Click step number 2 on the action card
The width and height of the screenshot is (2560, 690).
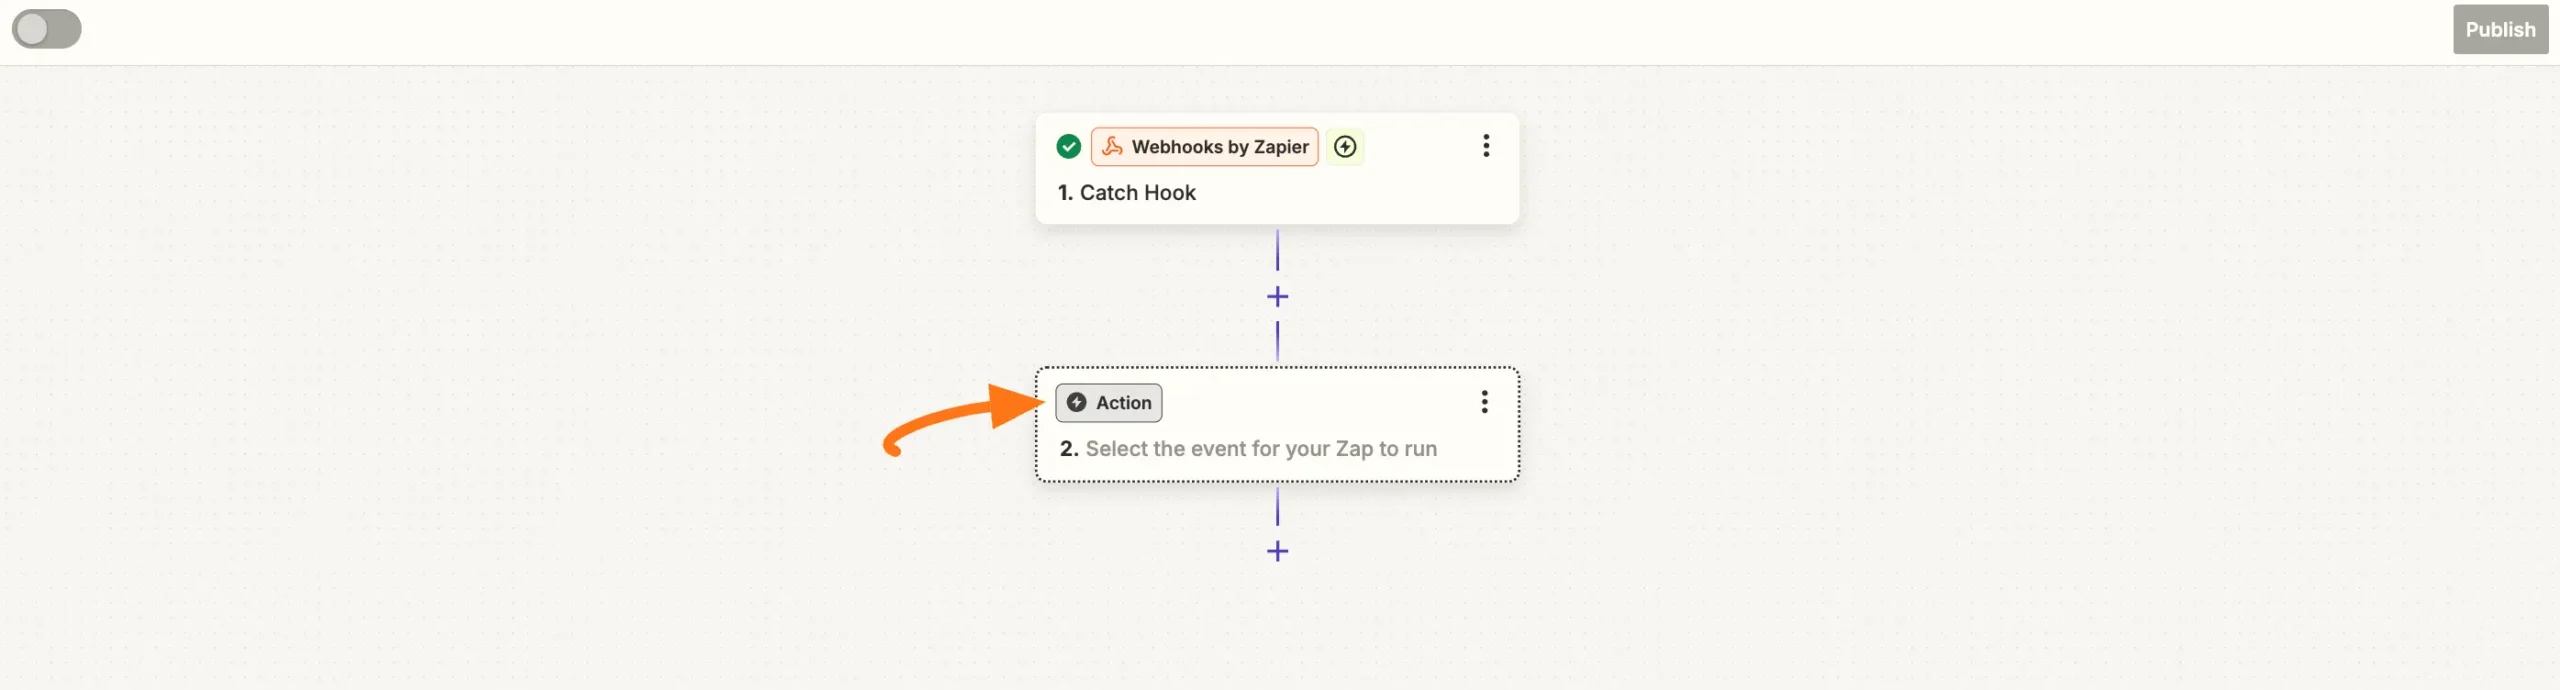coord(1068,449)
